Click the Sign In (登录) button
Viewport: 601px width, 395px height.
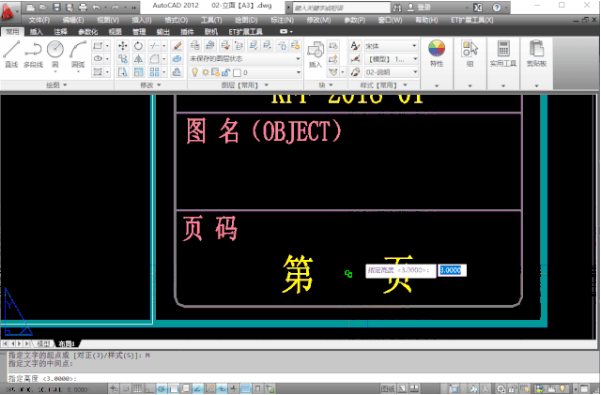419,7
